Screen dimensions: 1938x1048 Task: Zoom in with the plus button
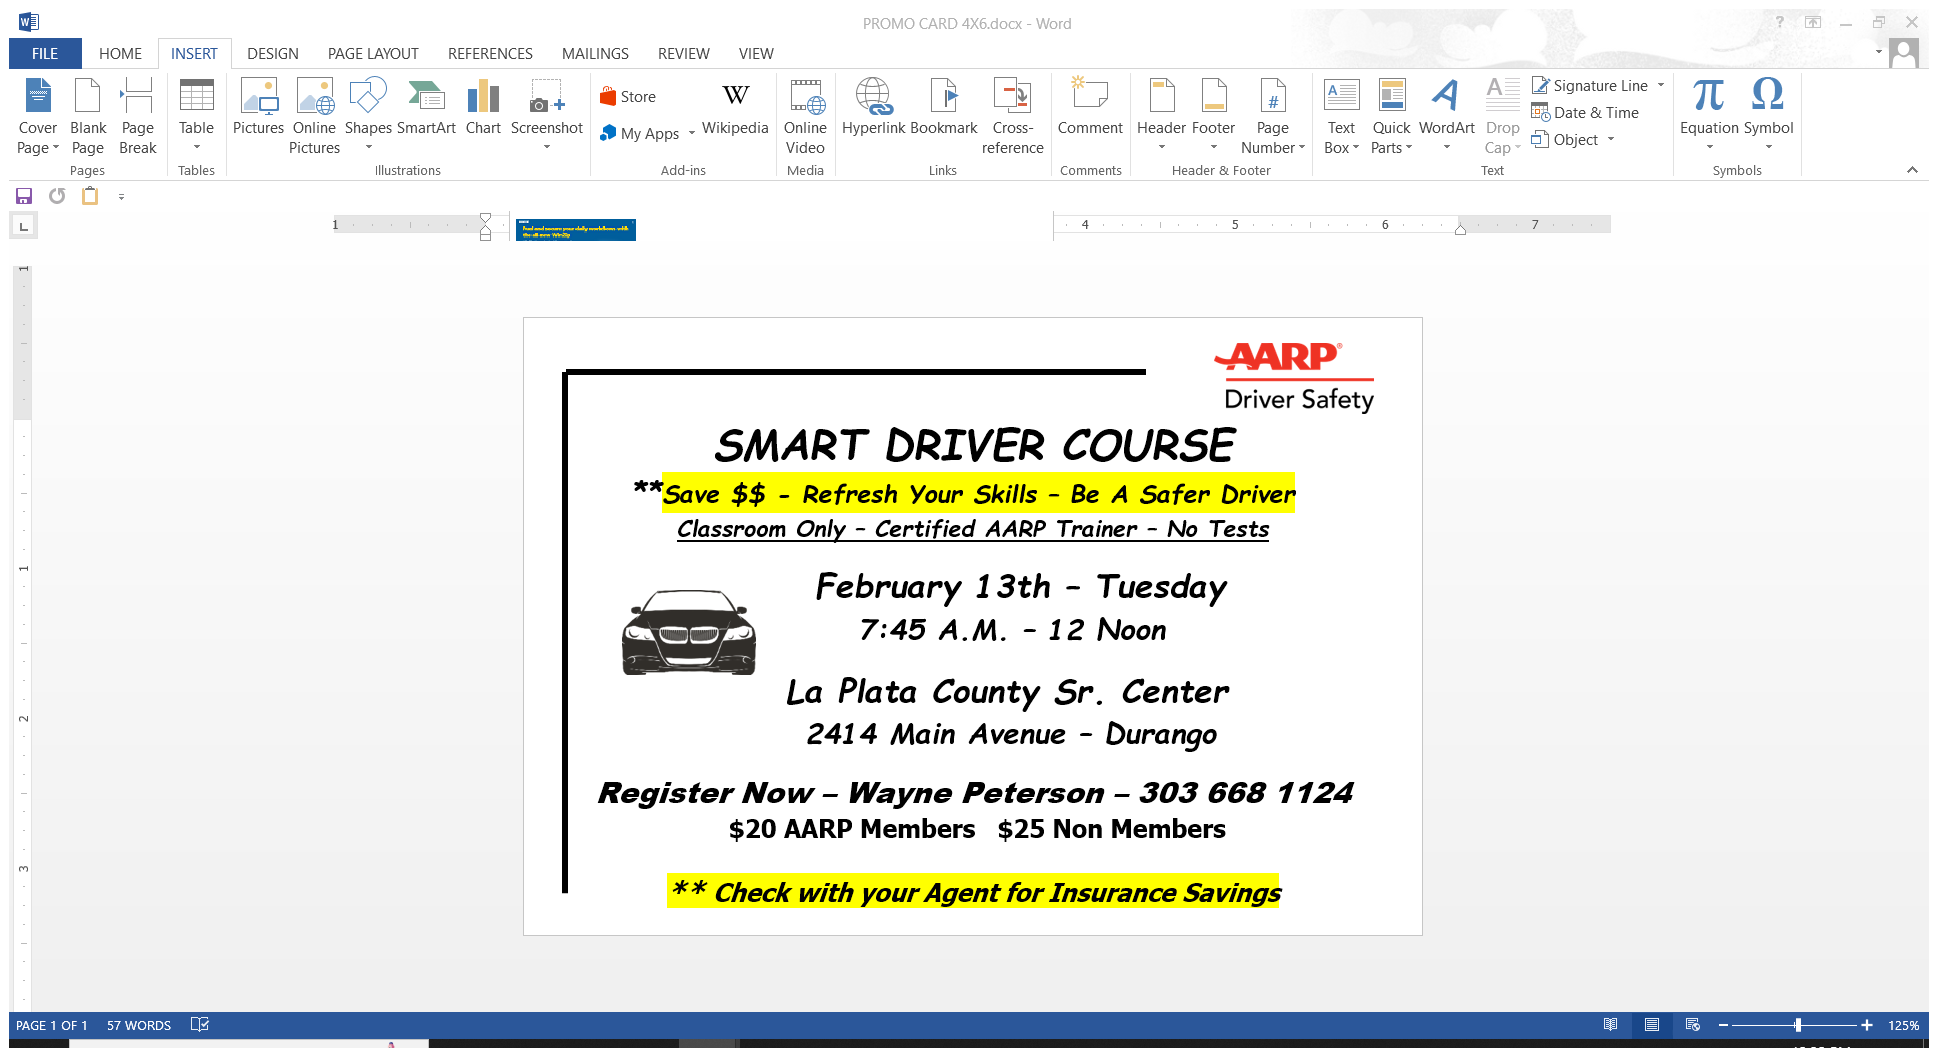coord(1866,1025)
